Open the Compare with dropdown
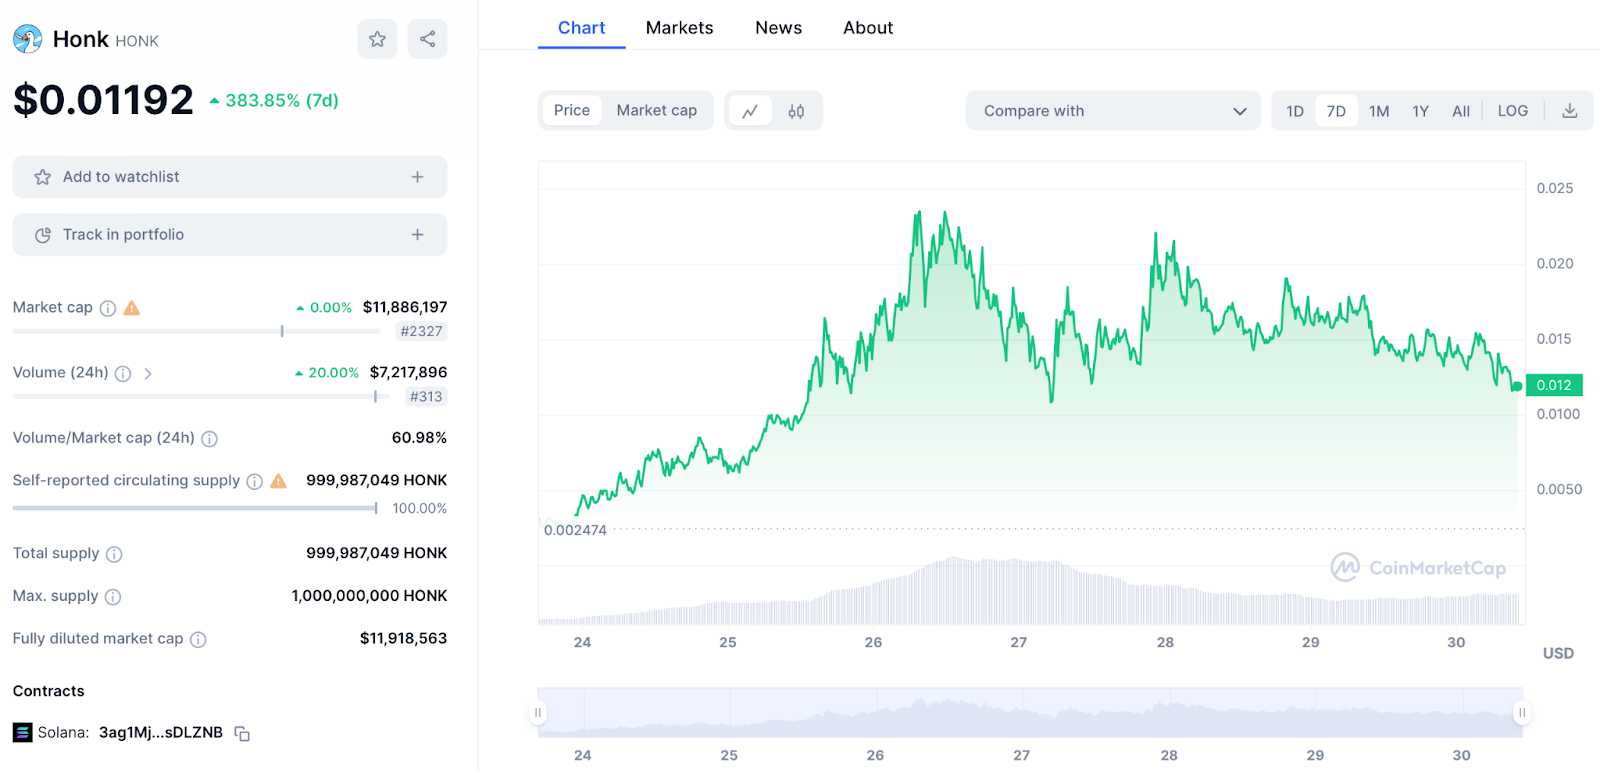Viewport: 1600px width, 773px height. (x=1113, y=111)
